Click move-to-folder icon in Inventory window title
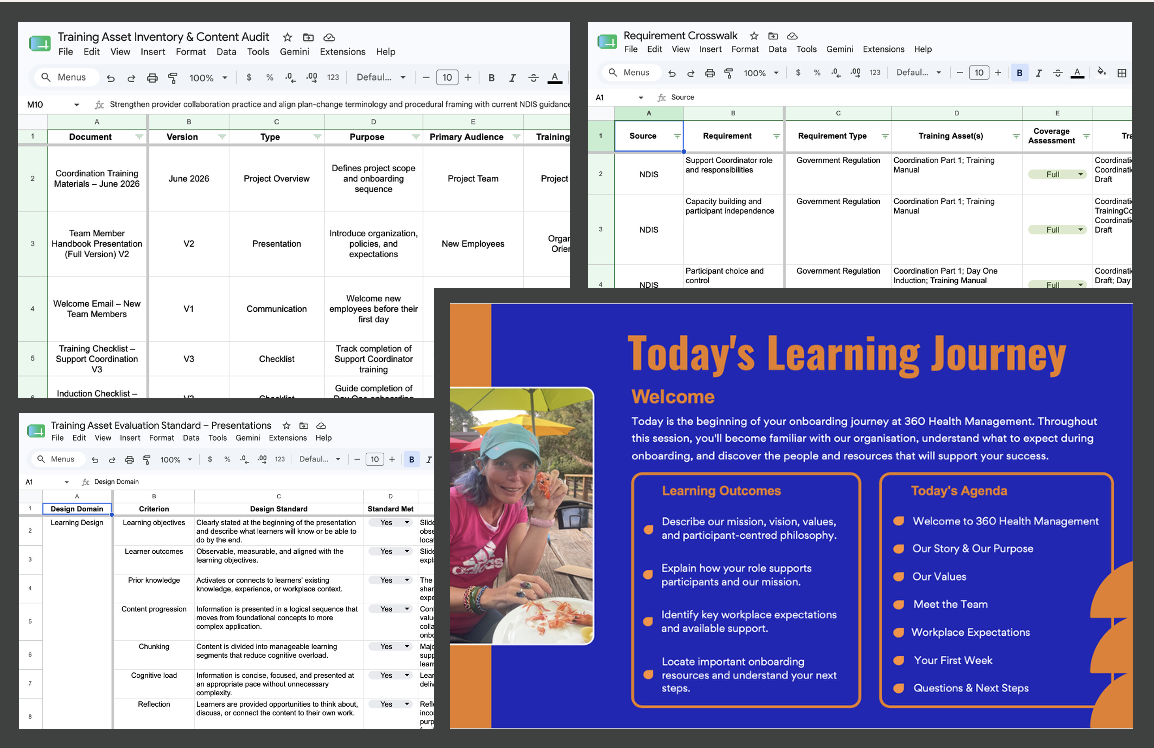This screenshot has width=1154, height=748. pyautogui.click(x=308, y=37)
